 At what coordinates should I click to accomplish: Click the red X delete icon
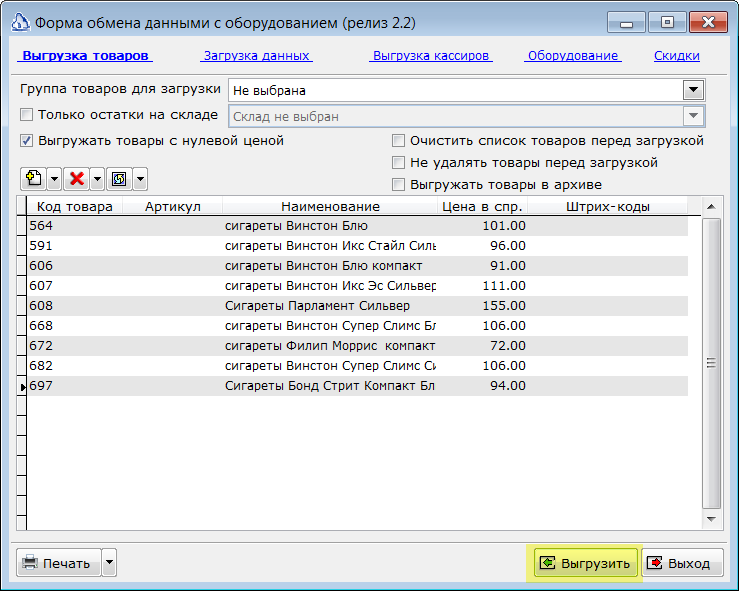(76, 179)
